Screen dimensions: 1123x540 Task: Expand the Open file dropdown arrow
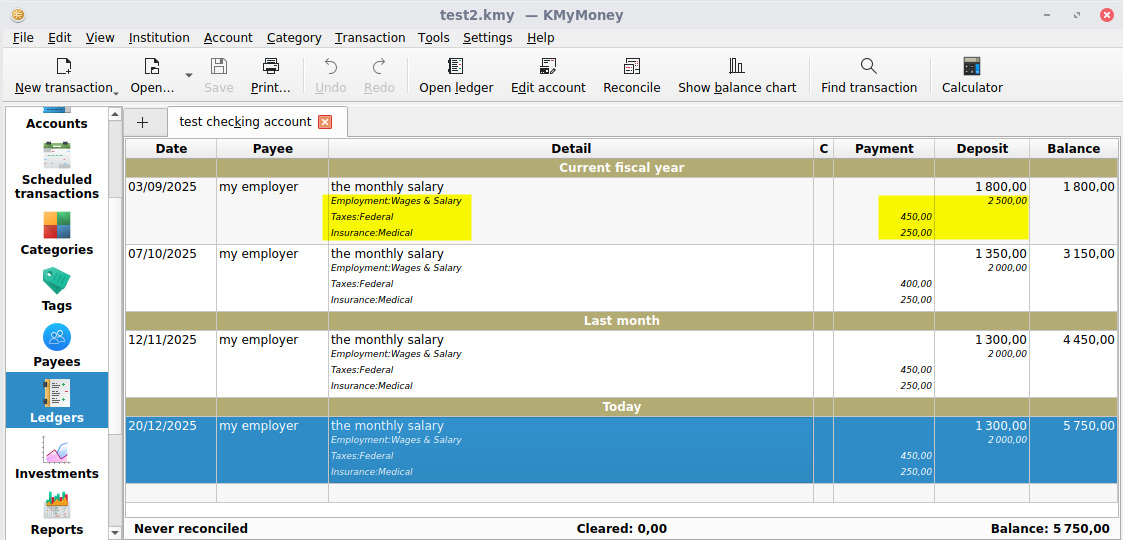point(189,75)
